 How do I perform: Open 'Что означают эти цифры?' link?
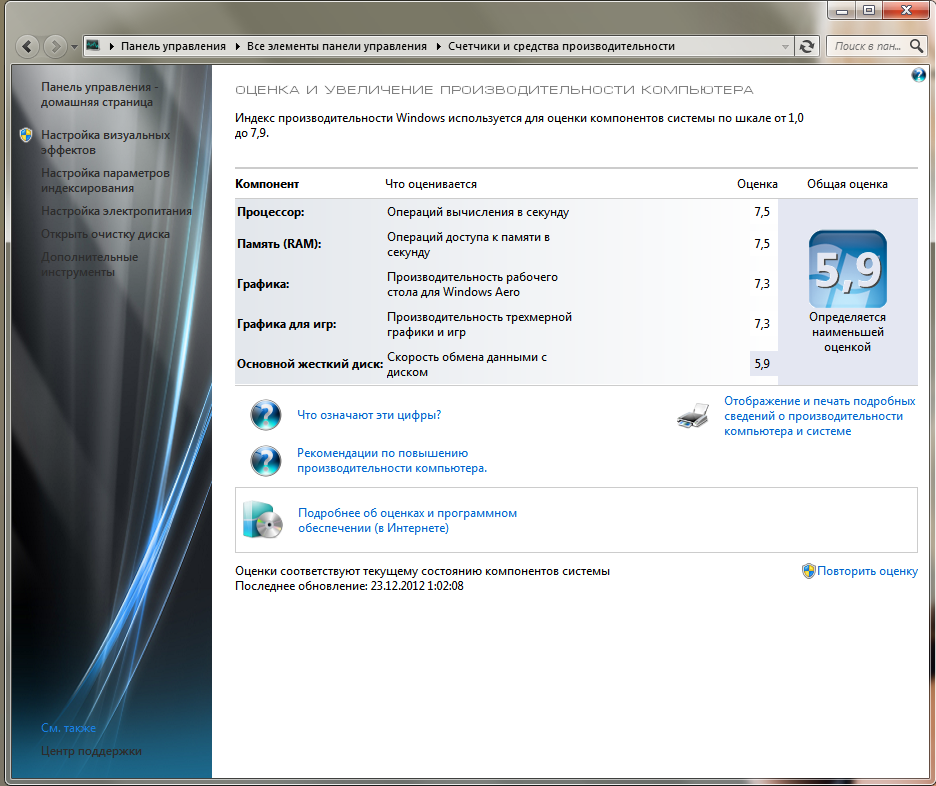click(369, 415)
